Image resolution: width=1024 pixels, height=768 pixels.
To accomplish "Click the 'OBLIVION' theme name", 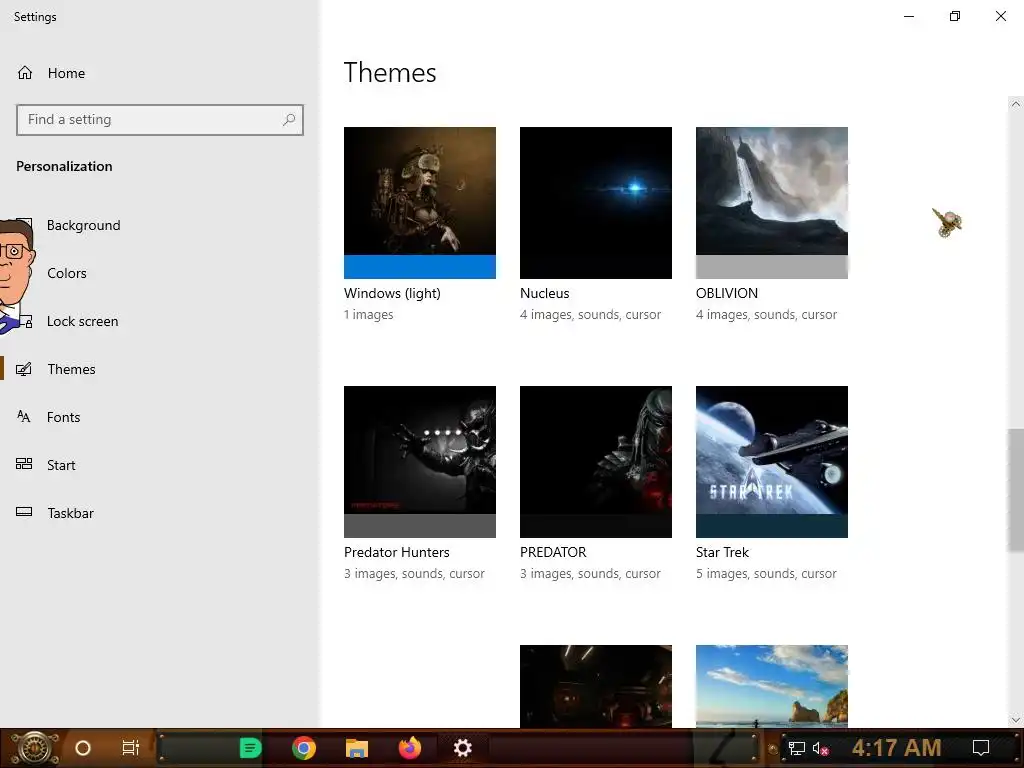I will tap(727, 293).
